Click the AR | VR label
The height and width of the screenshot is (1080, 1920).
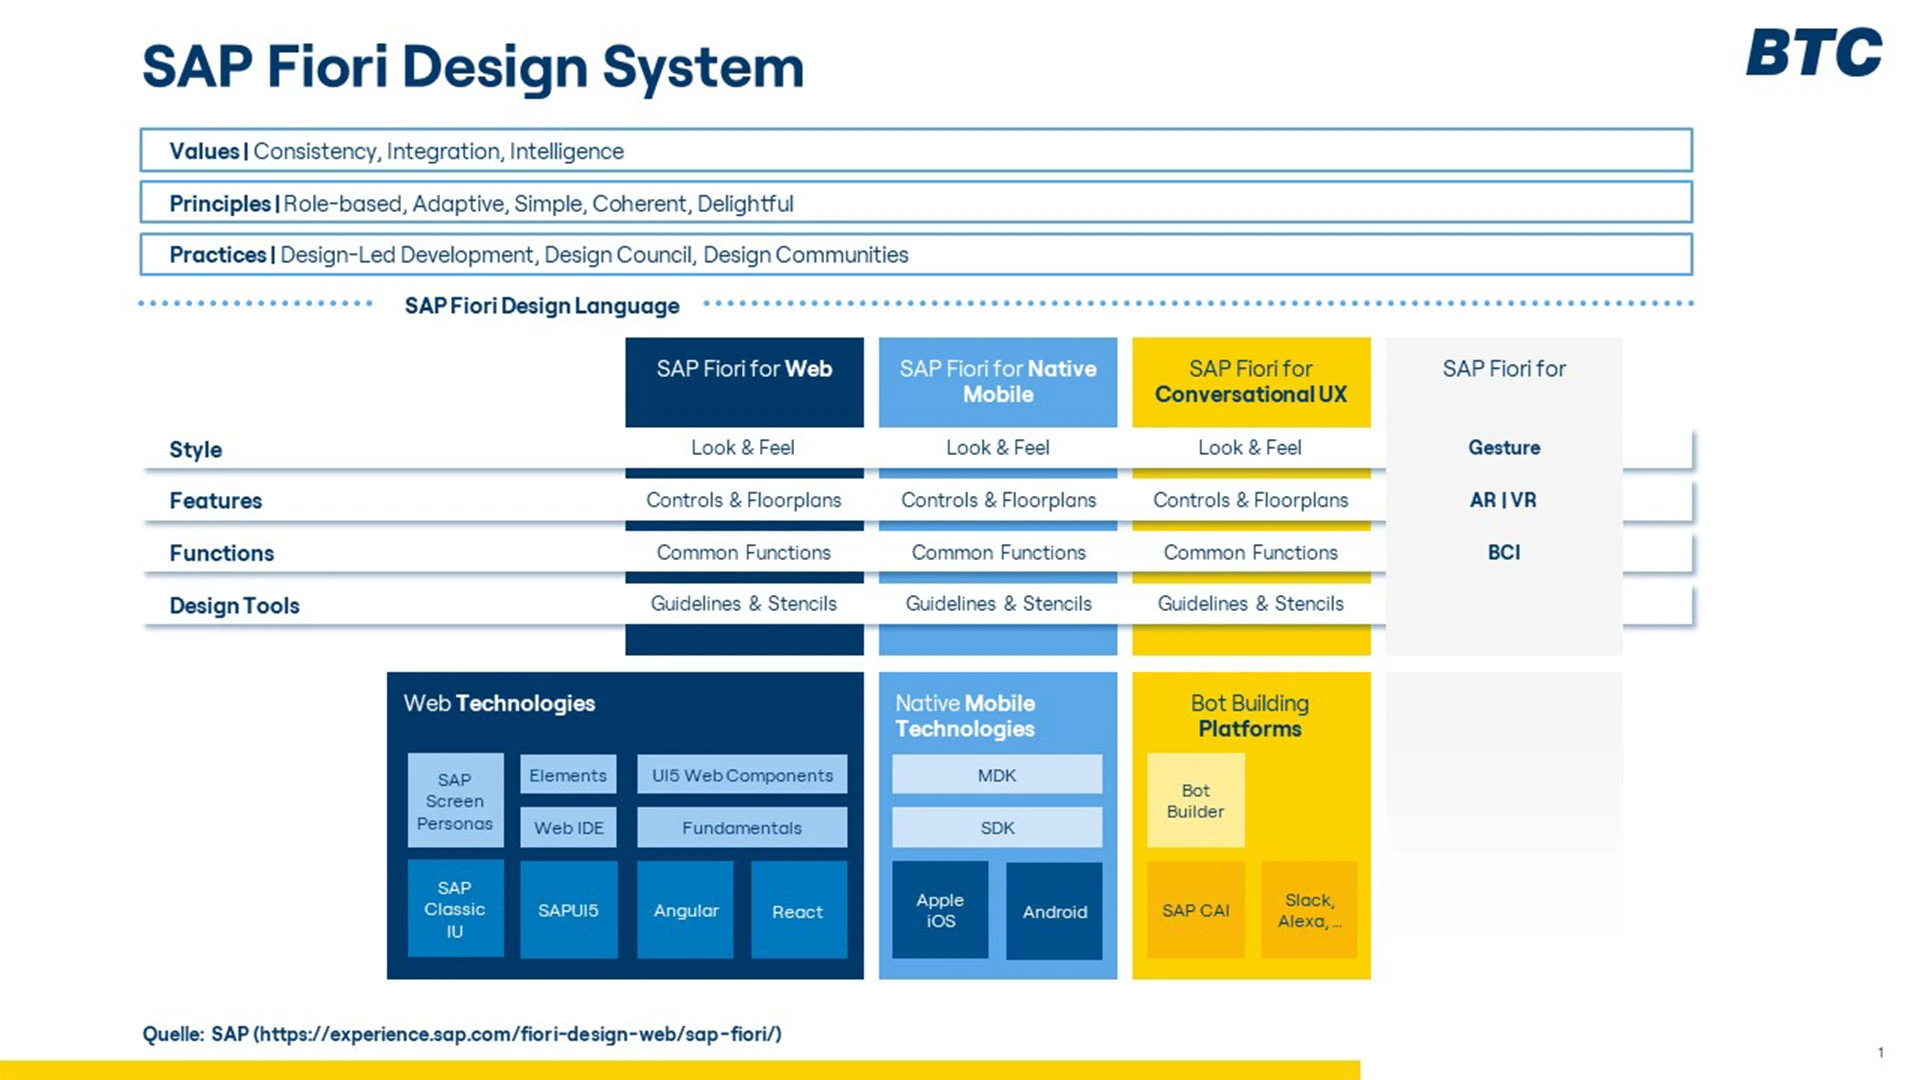[x=1503, y=499]
